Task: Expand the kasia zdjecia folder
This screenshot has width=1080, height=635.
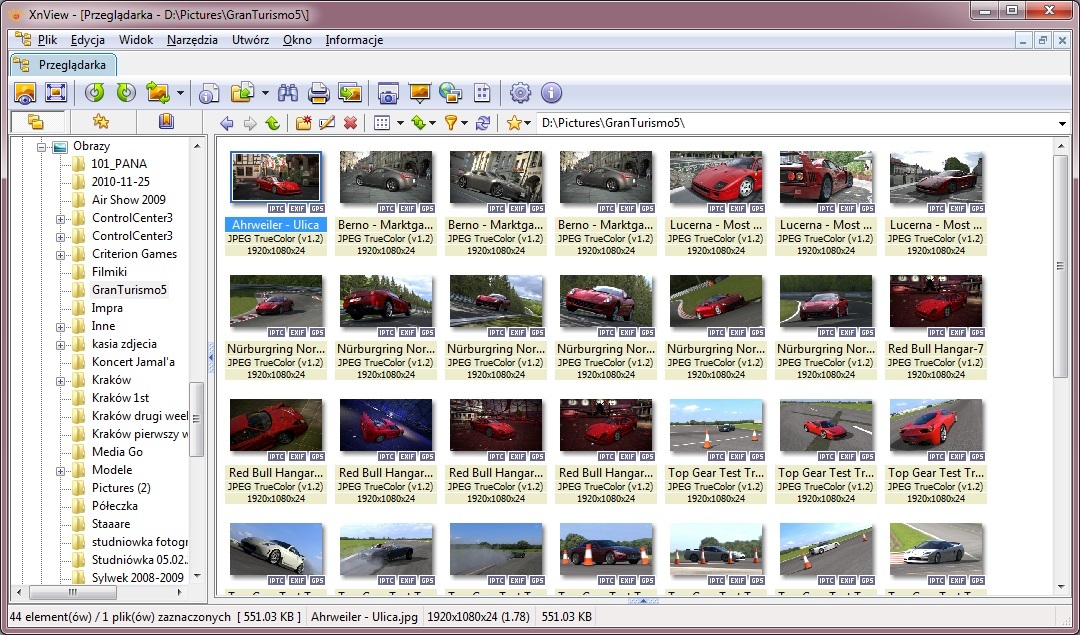Action: click(x=61, y=345)
